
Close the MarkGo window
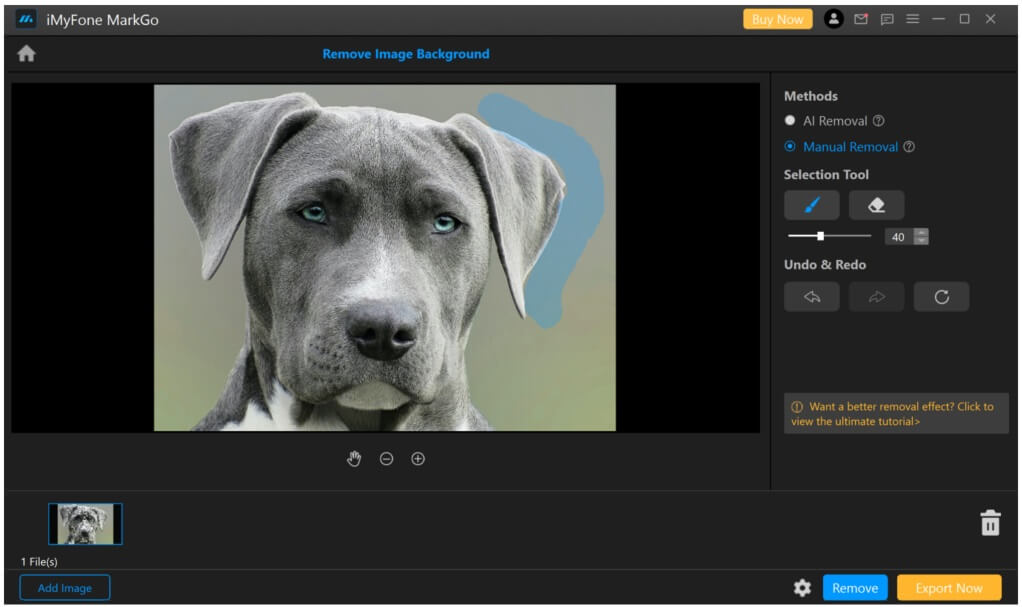point(990,19)
